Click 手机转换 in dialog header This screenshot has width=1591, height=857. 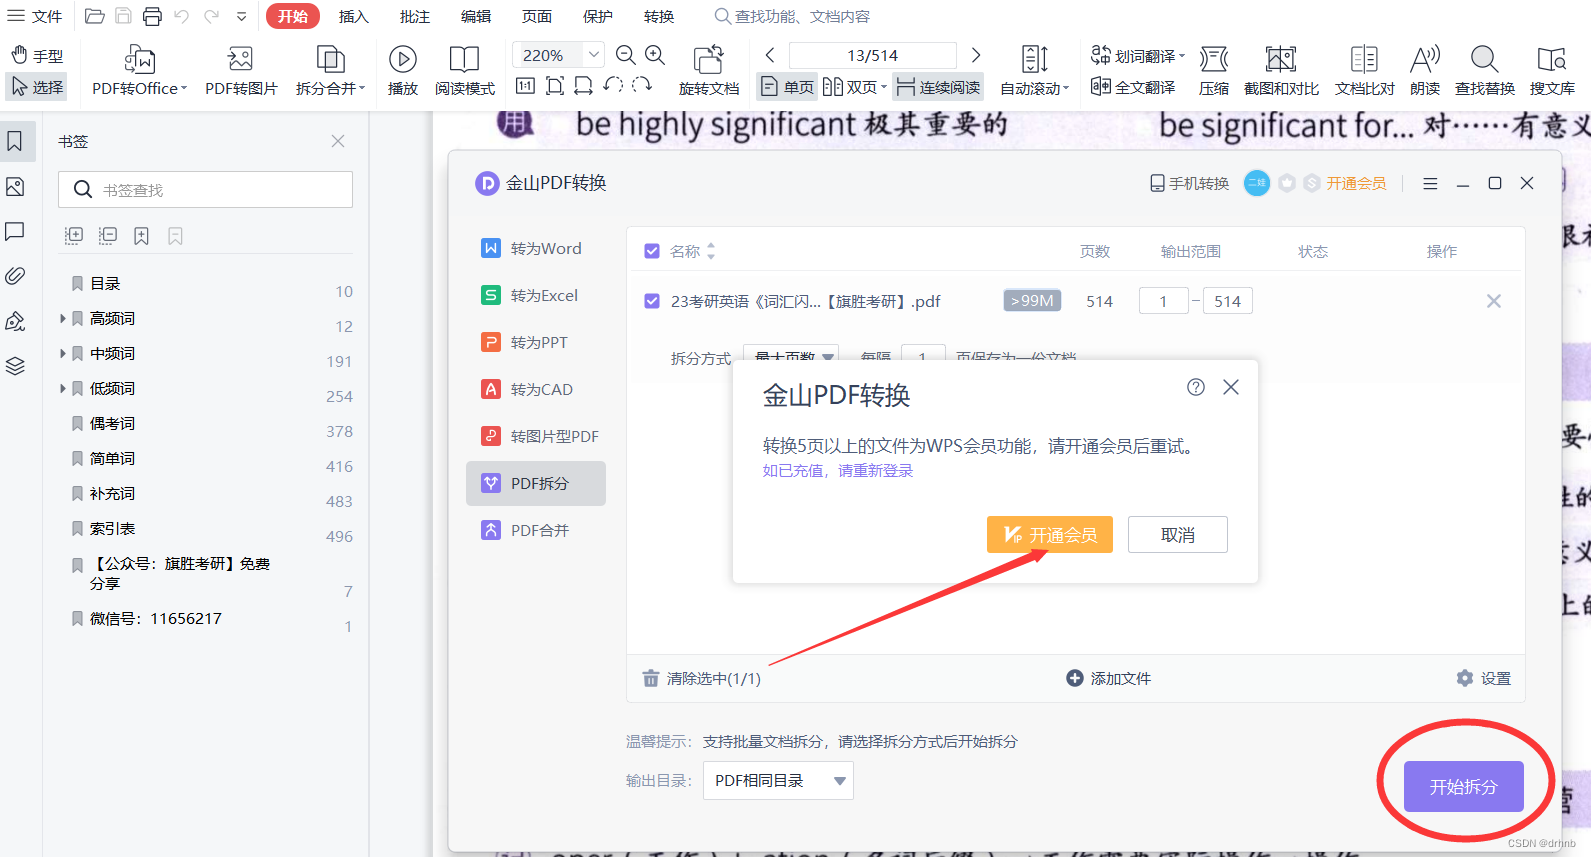[x=1189, y=183]
